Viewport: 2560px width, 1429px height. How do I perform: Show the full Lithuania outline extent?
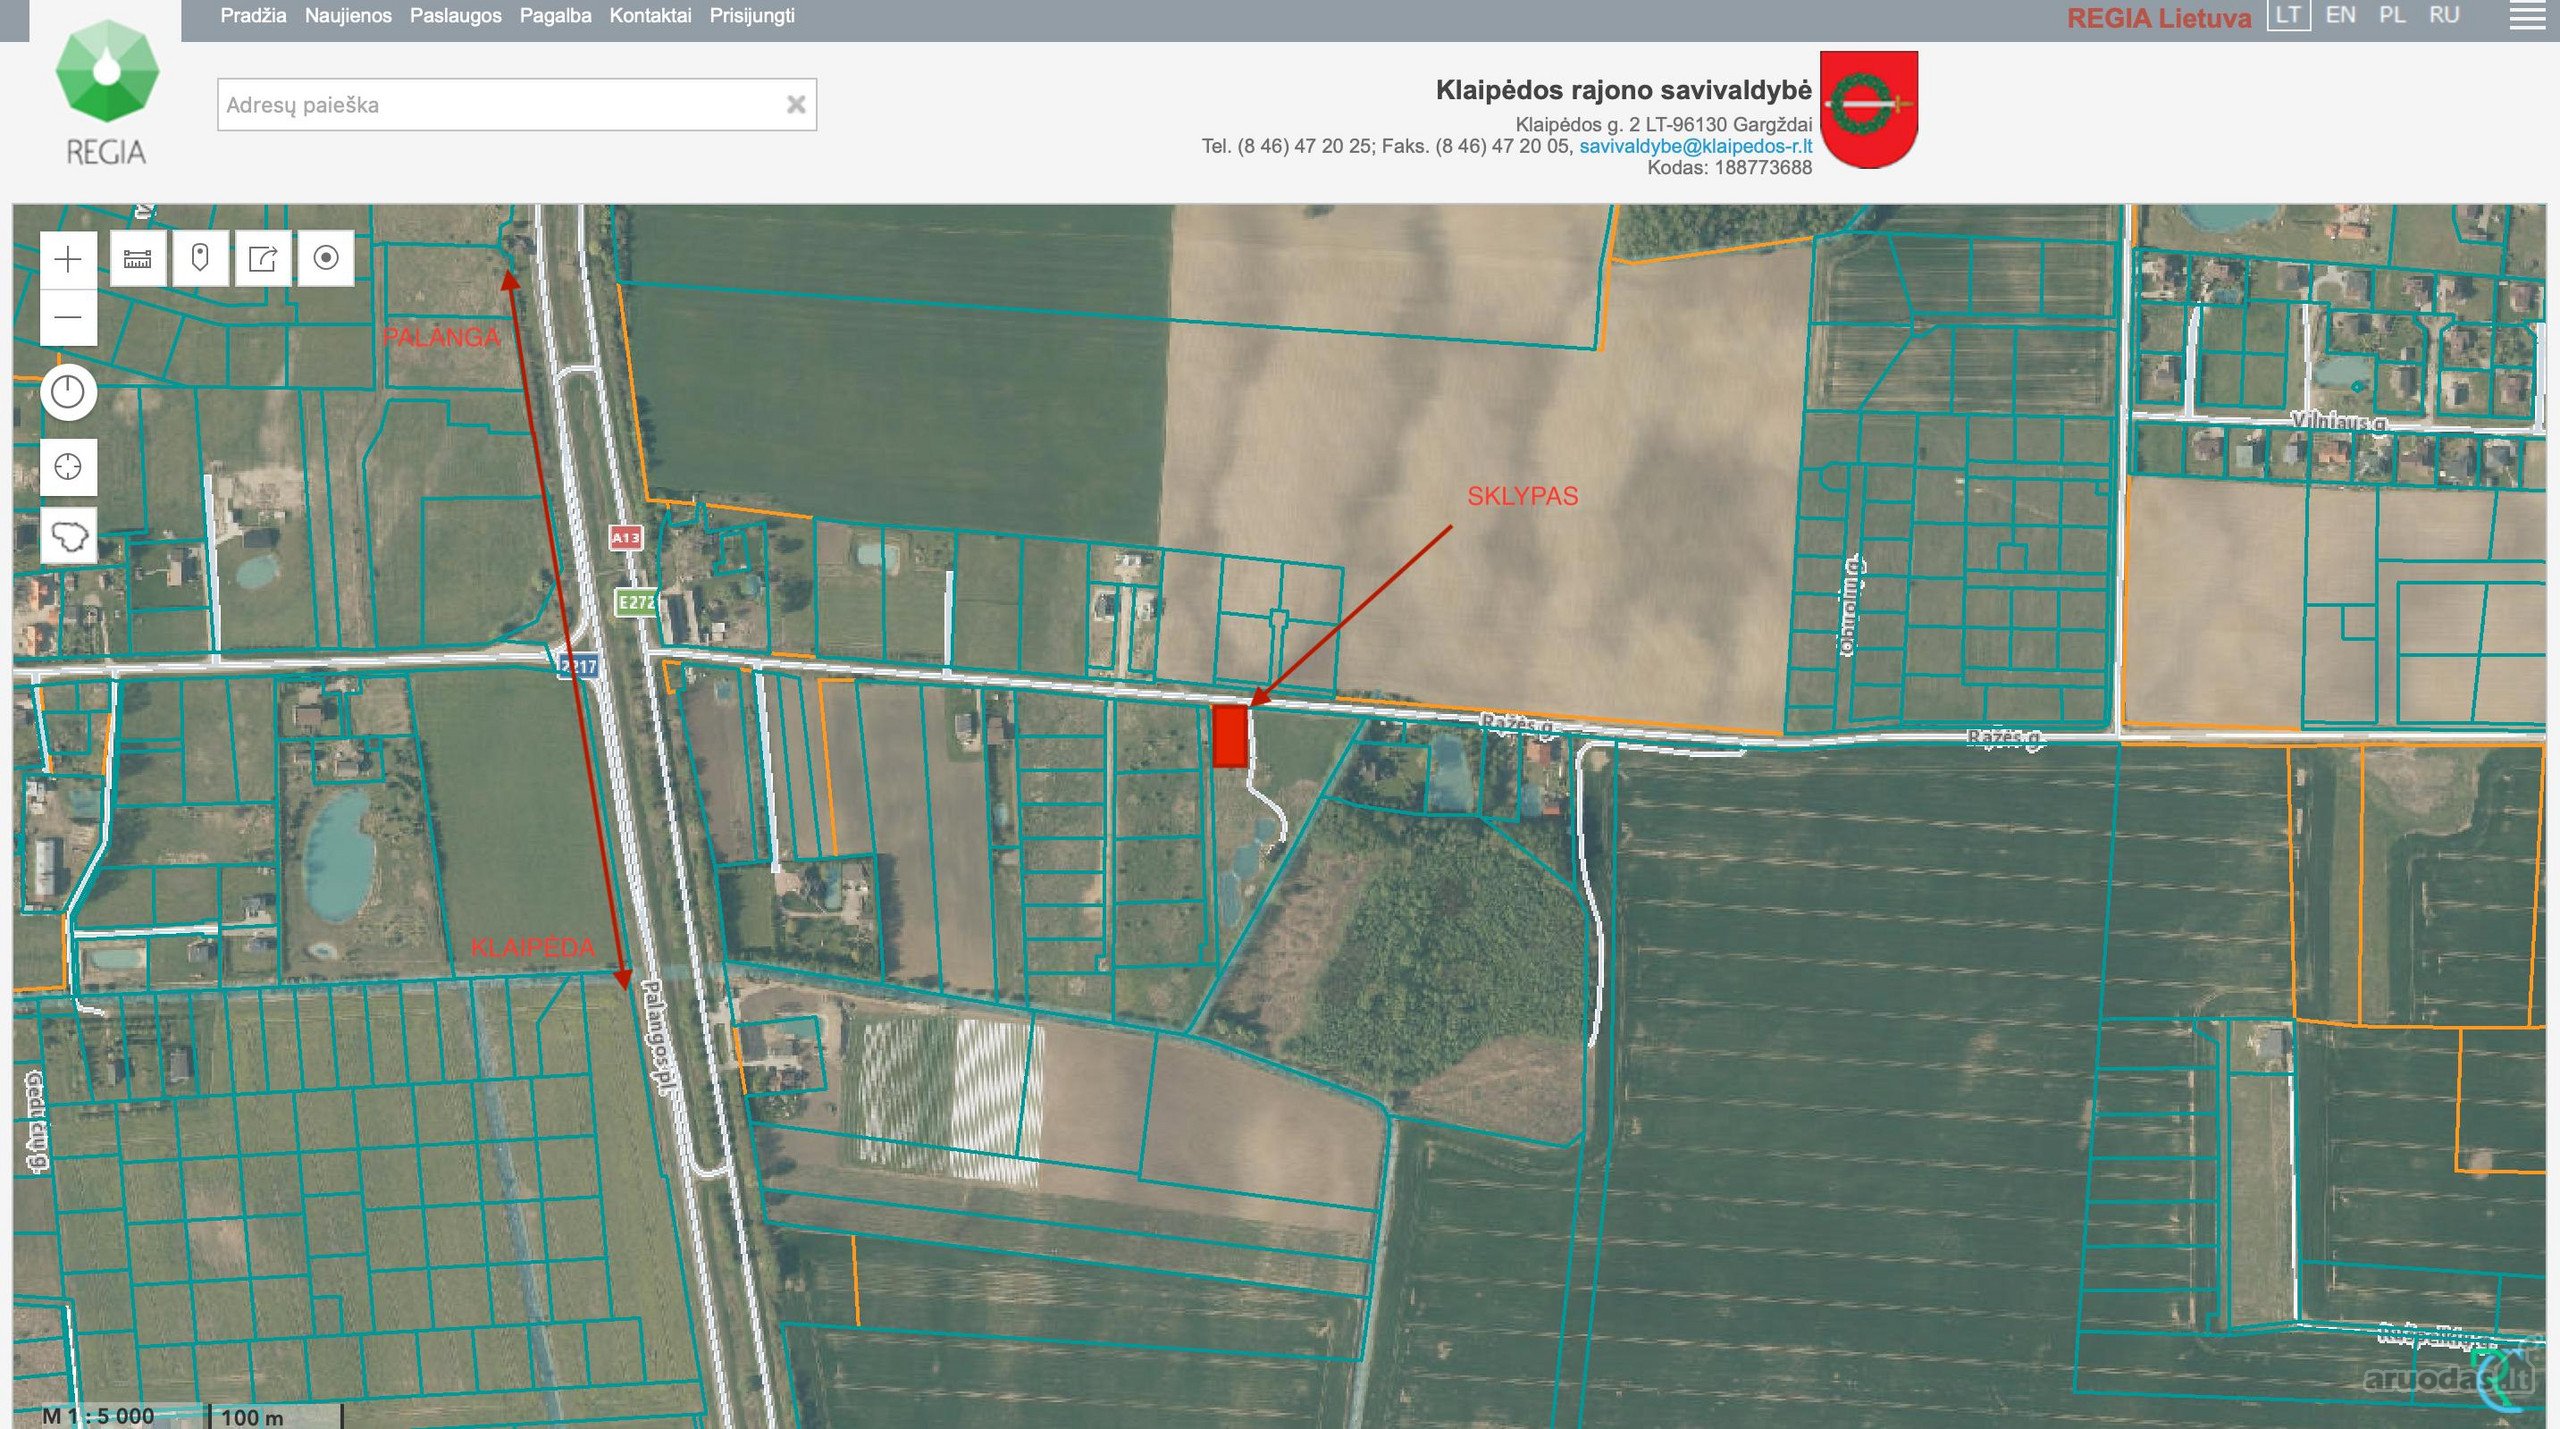tap(68, 536)
